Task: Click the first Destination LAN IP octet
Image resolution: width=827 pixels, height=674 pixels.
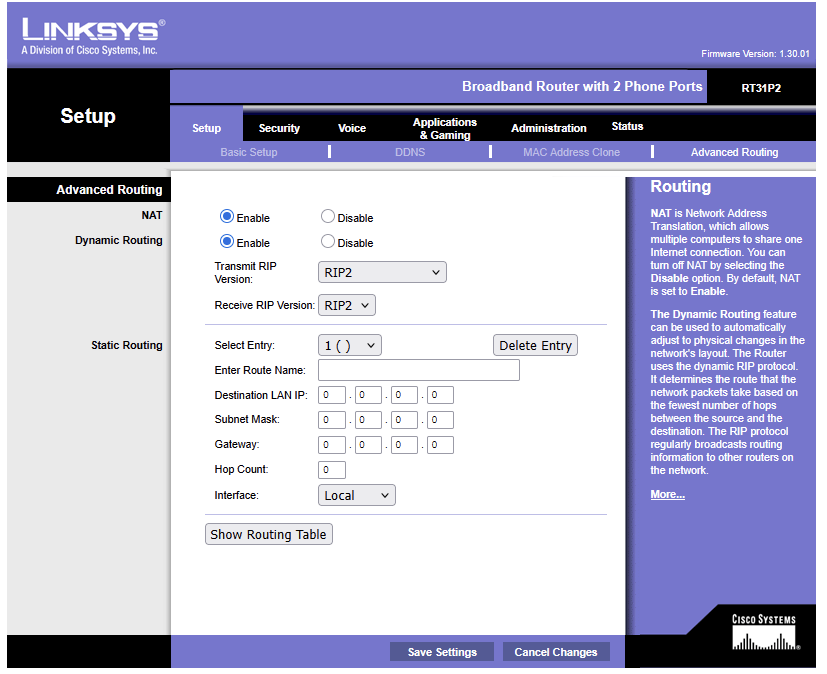Action: click(332, 395)
